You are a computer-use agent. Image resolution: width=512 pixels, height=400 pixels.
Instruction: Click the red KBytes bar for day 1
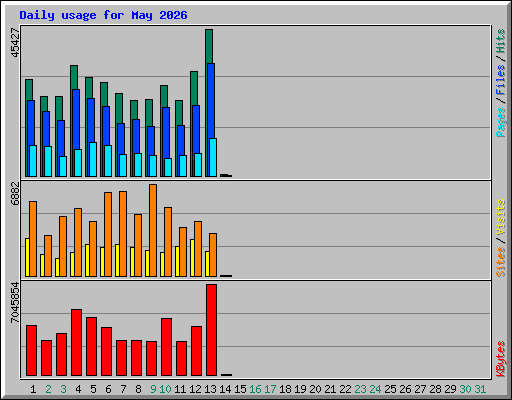coord(31,351)
